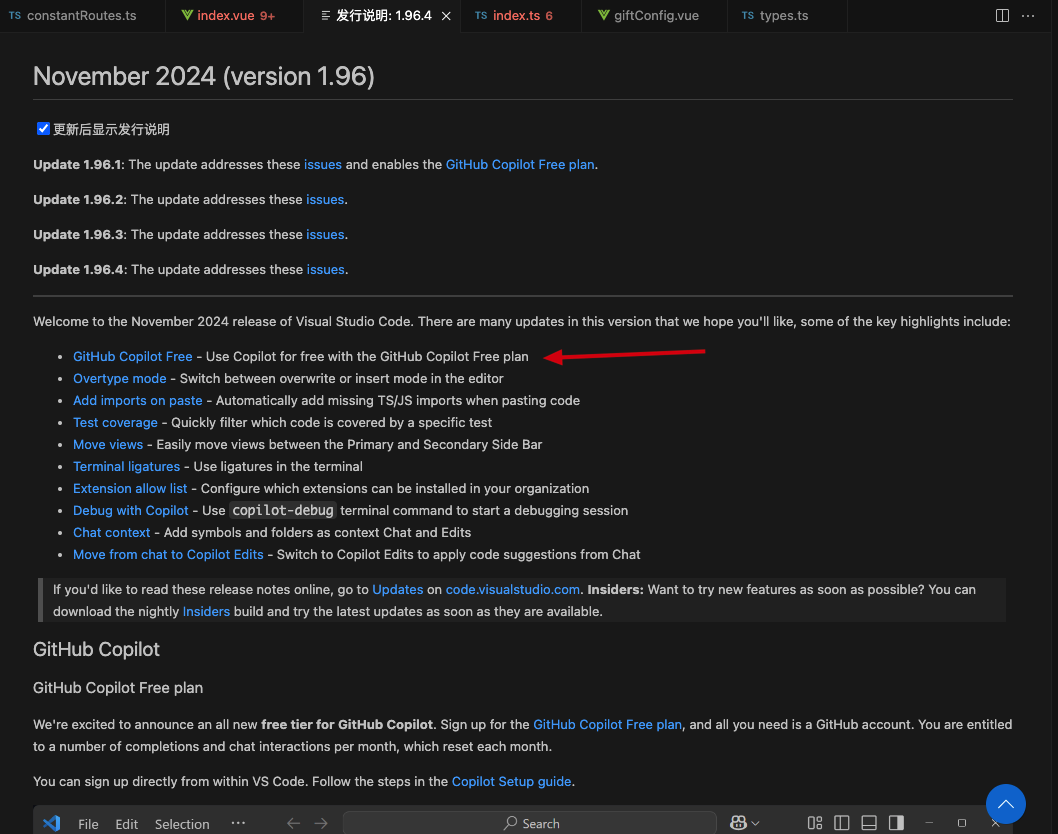Image resolution: width=1058 pixels, height=834 pixels.
Task: Uncheck 更新后显示发行说明 checkbox
Action: [41, 128]
